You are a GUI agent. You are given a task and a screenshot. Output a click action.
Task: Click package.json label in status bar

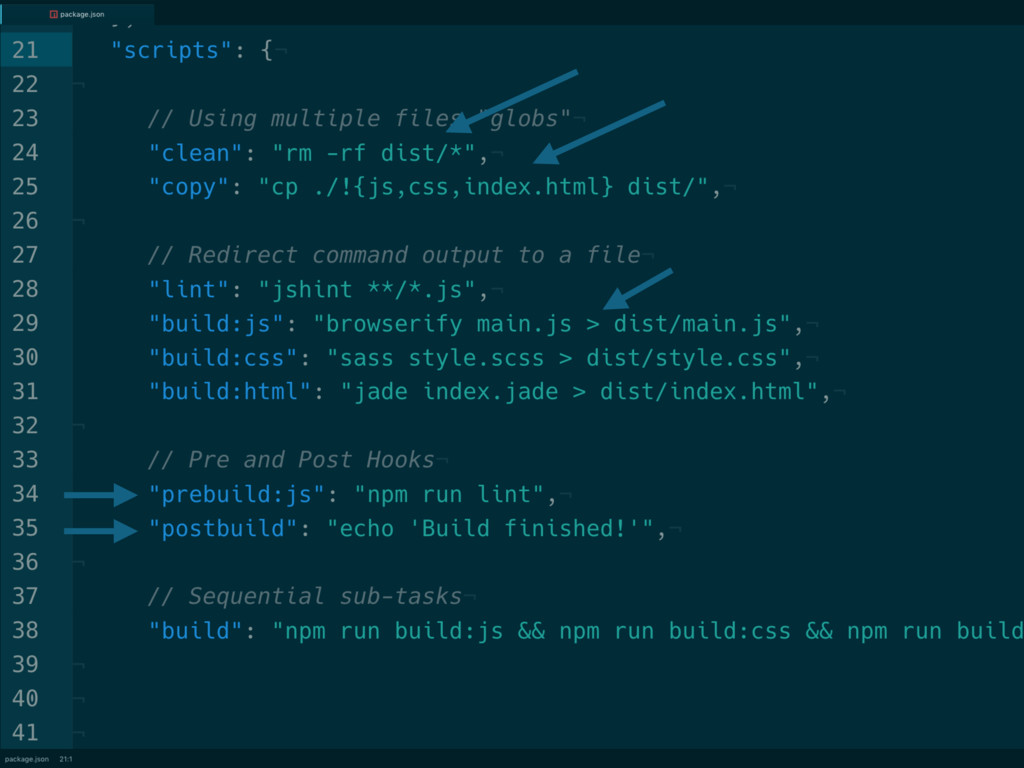coord(26,759)
